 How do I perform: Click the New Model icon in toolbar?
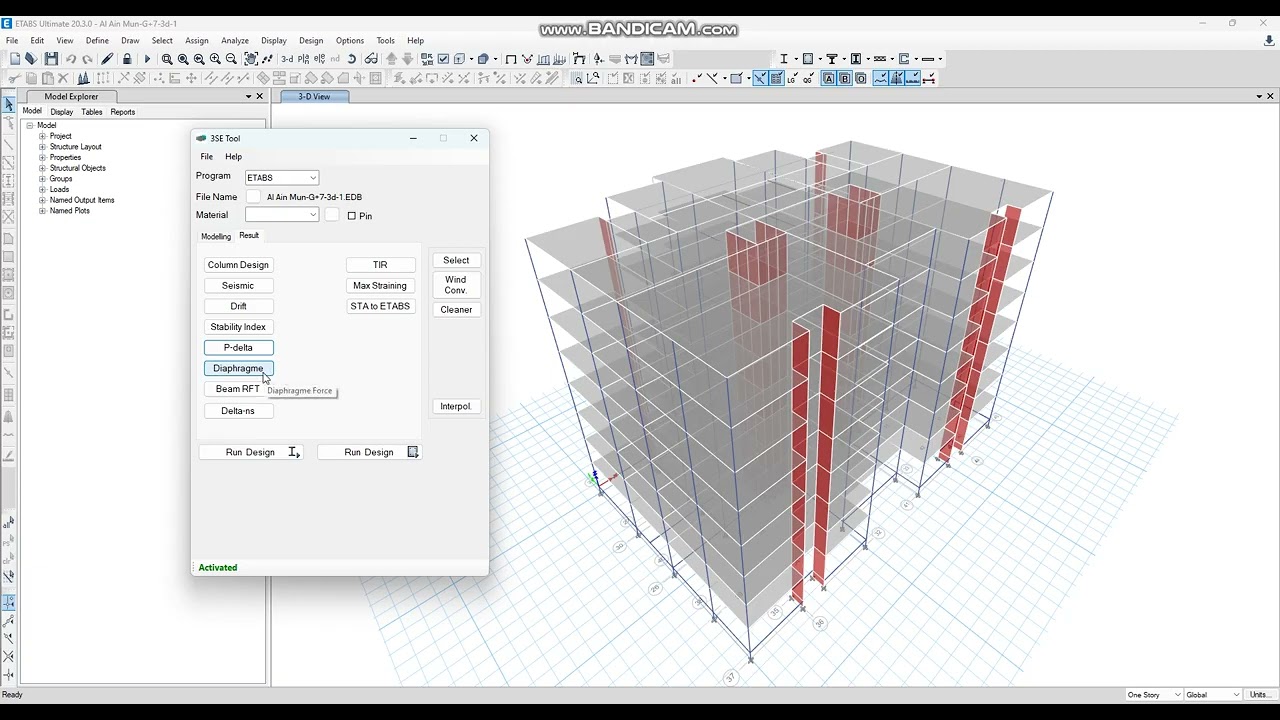coord(14,59)
